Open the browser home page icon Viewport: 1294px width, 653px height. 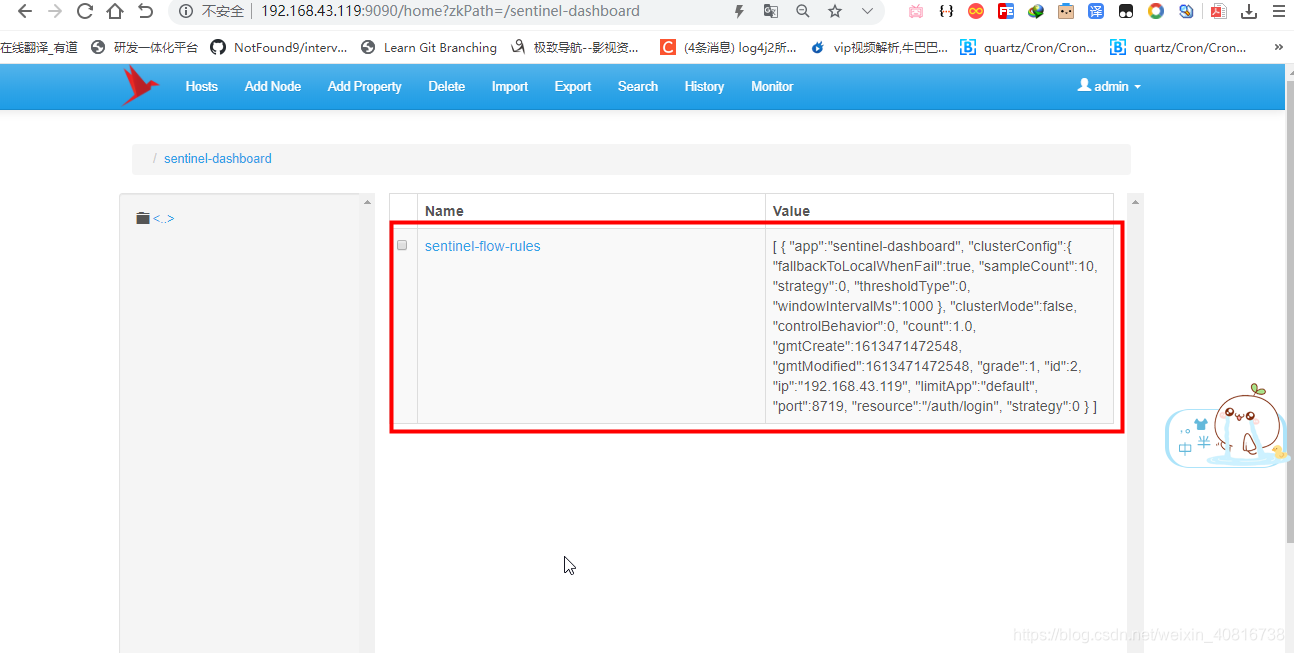[x=115, y=11]
